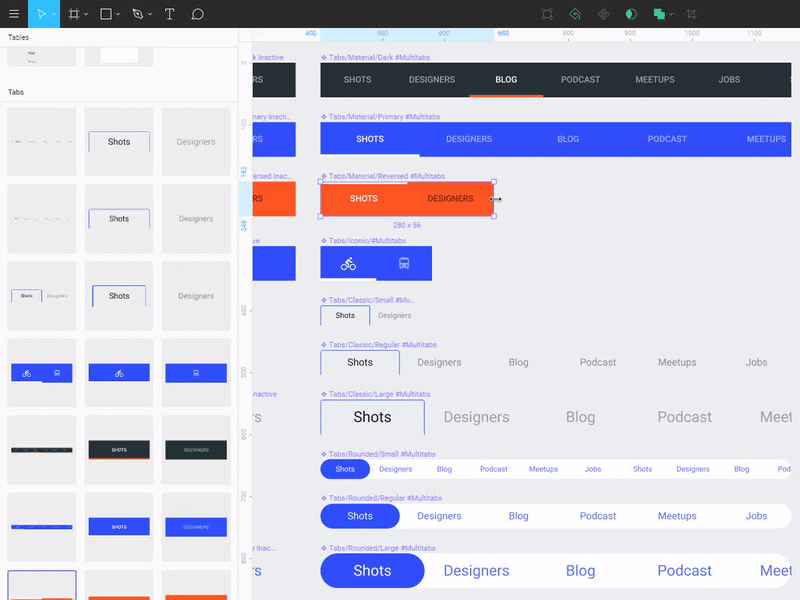This screenshot has height=600, width=800.
Task: Select the Slice tool icon
Action: [x=692, y=14]
